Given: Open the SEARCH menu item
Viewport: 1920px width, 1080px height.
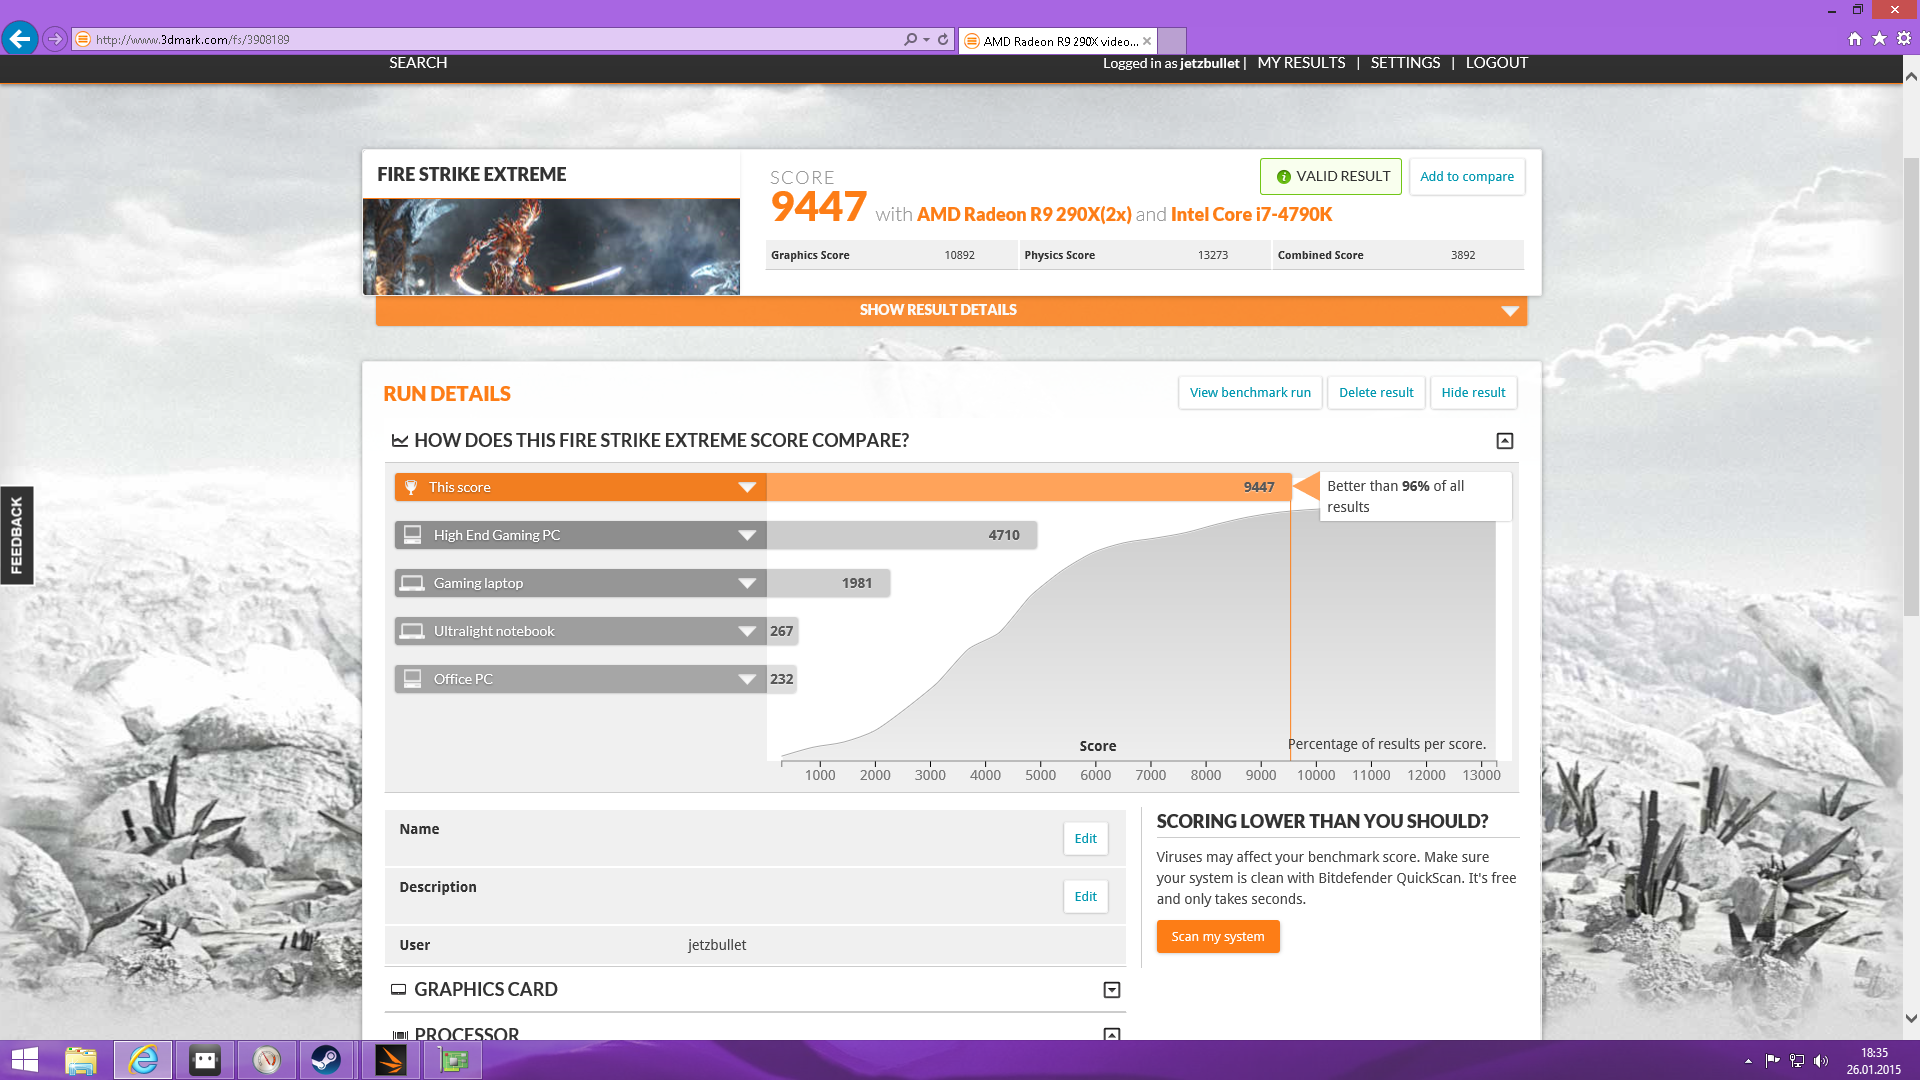Looking at the screenshot, I should (418, 63).
